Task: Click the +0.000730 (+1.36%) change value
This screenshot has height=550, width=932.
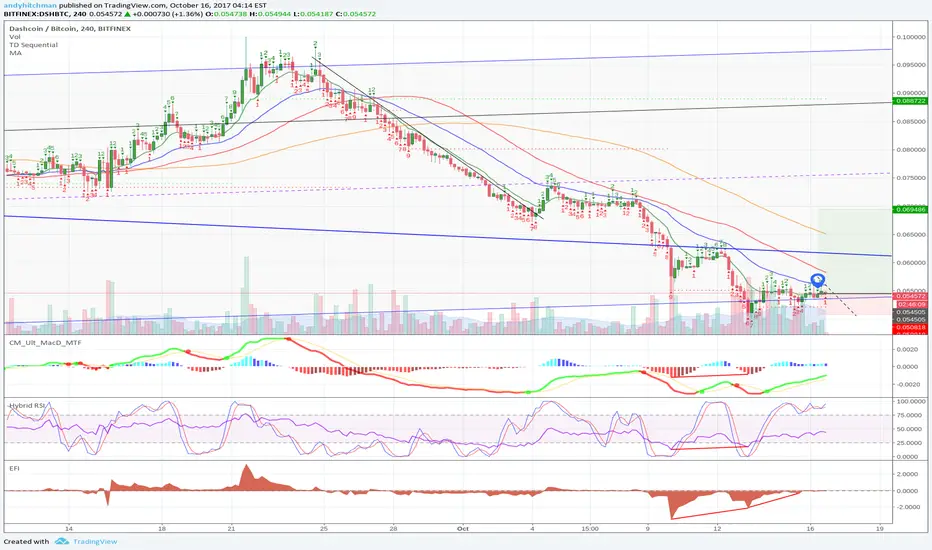Action: (x=168, y=14)
